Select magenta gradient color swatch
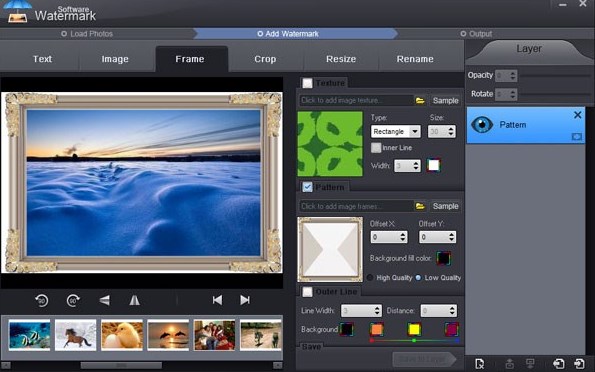595x372 pixels. [452, 329]
